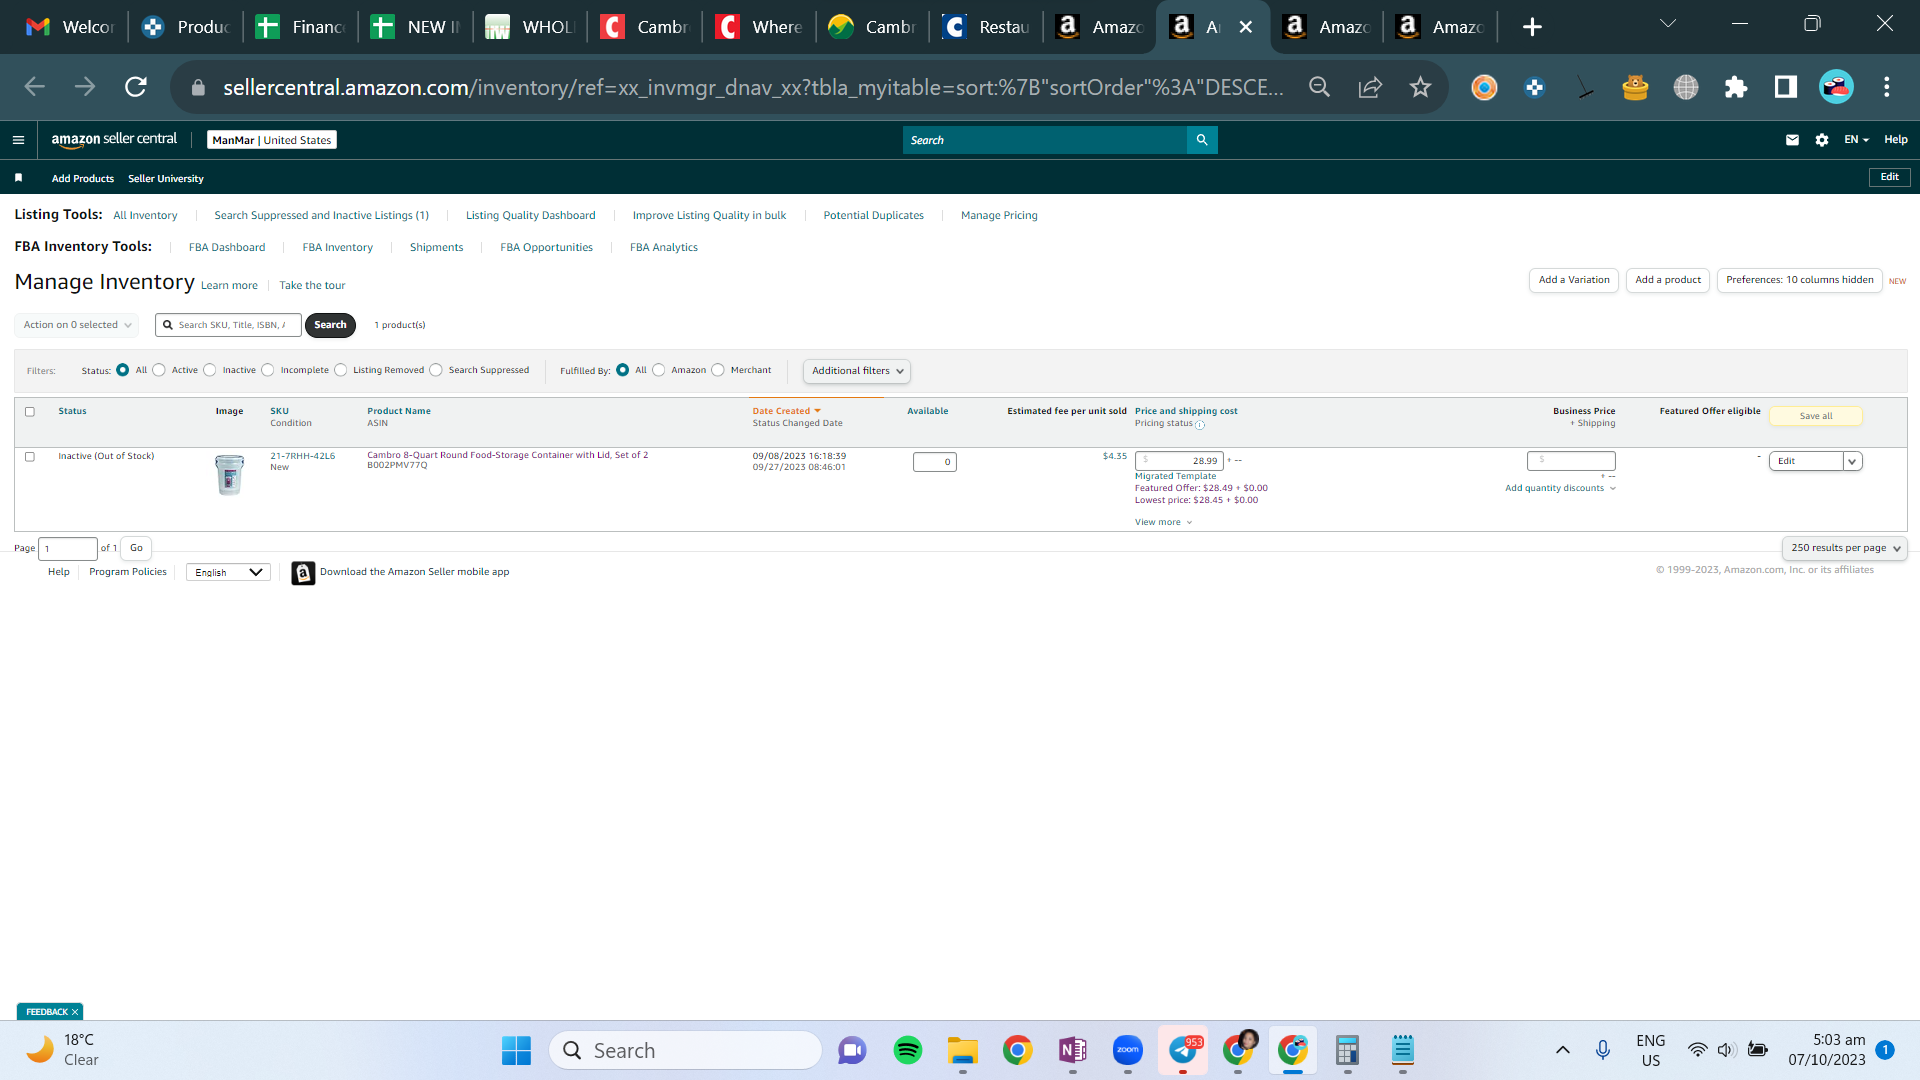Open the messages envelope icon
The height and width of the screenshot is (1080, 1920).
[x=1792, y=140]
